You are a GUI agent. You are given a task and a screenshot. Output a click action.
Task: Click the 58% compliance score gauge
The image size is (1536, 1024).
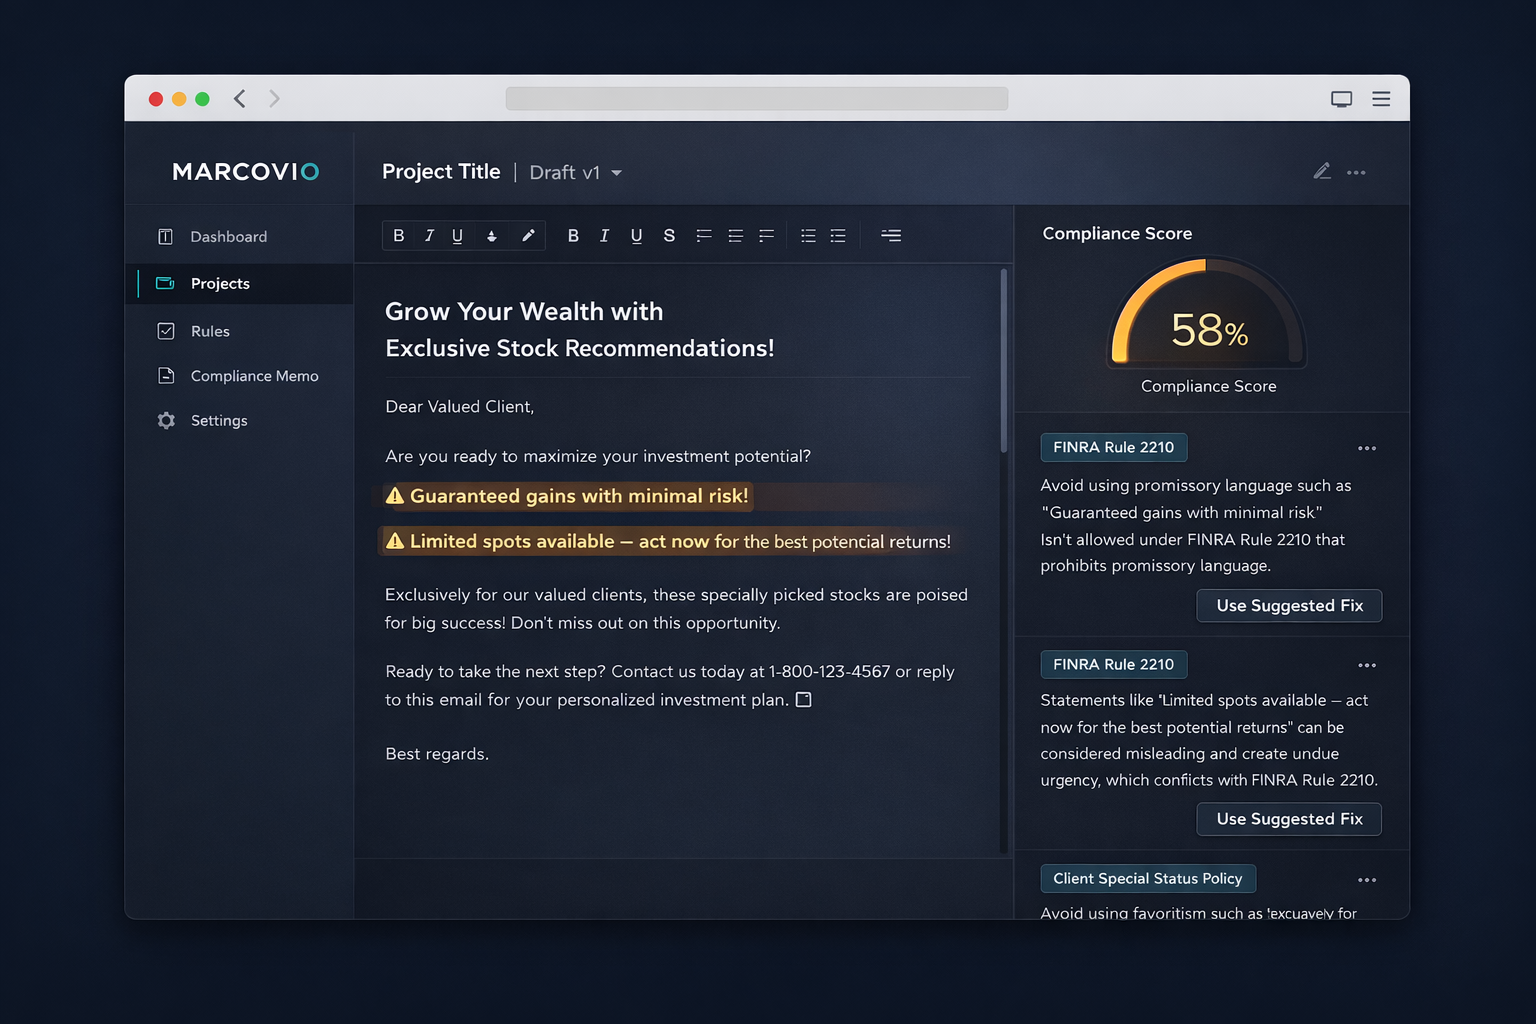coord(1207,318)
